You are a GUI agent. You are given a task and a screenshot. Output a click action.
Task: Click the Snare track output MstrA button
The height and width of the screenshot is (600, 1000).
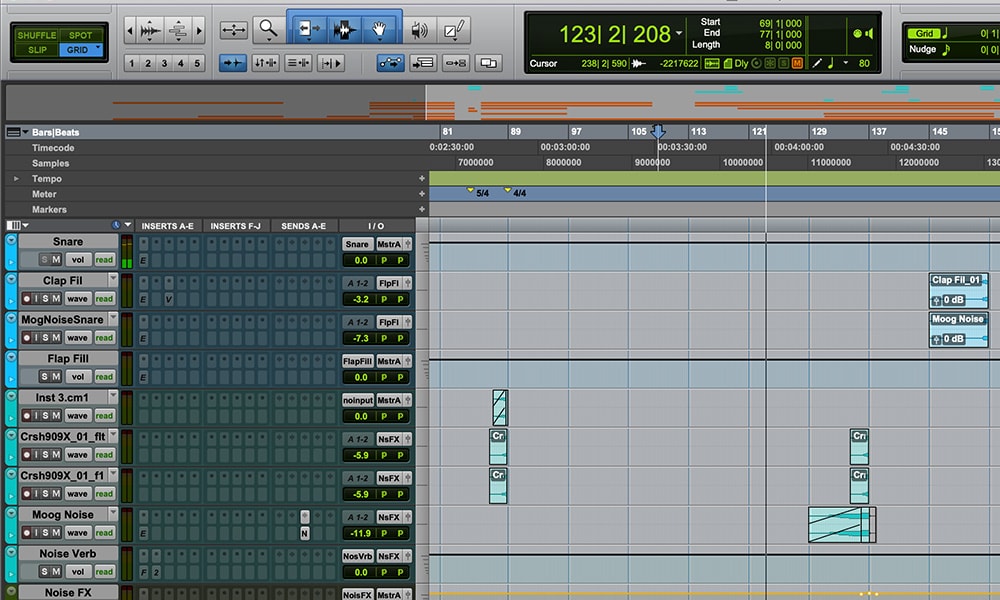(x=390, y=244)
